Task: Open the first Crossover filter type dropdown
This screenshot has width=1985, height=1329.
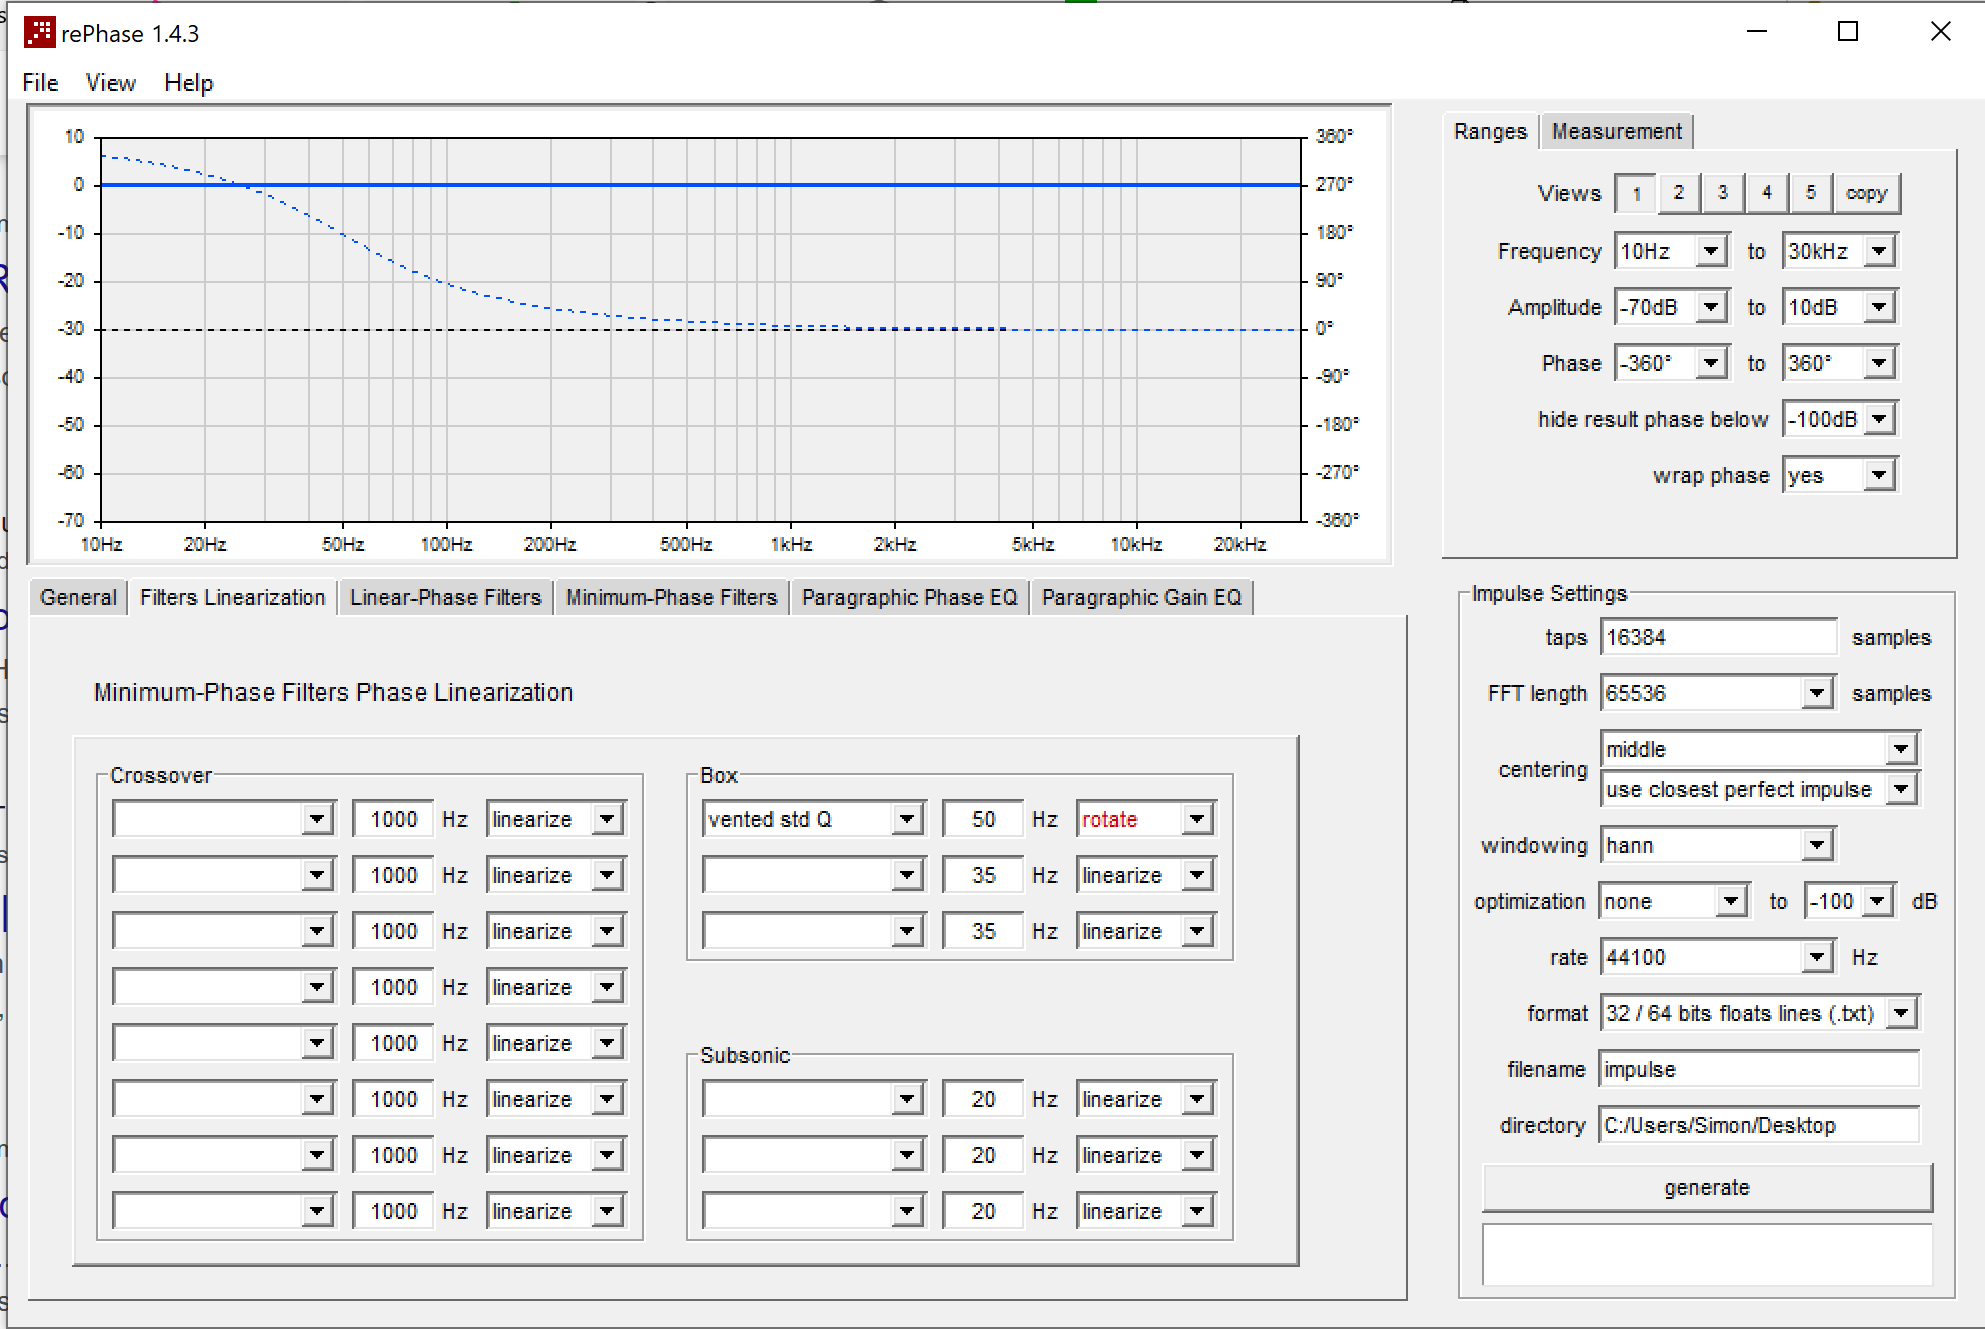Action: pos(223,819)
